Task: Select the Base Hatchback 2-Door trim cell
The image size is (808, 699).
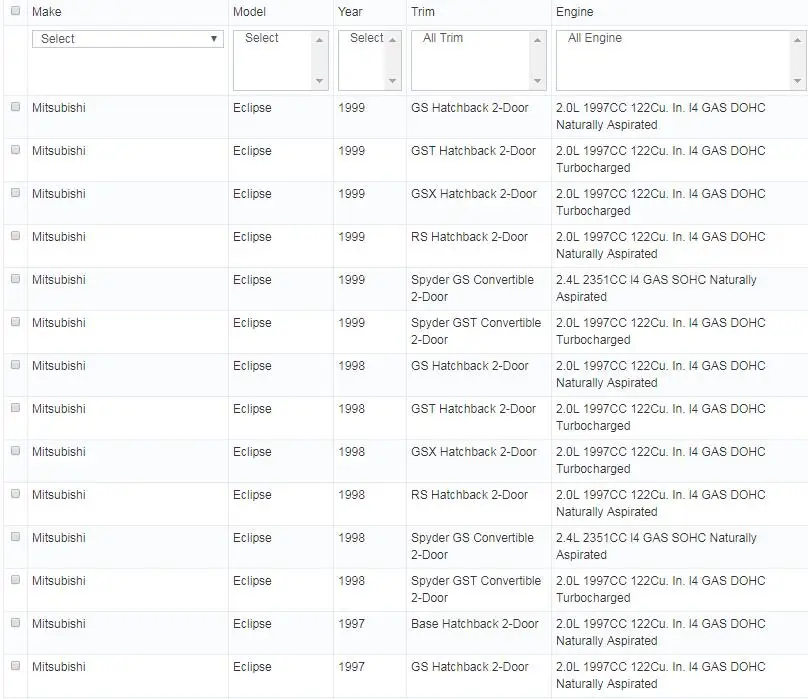Action: click(x=475, y=624)
